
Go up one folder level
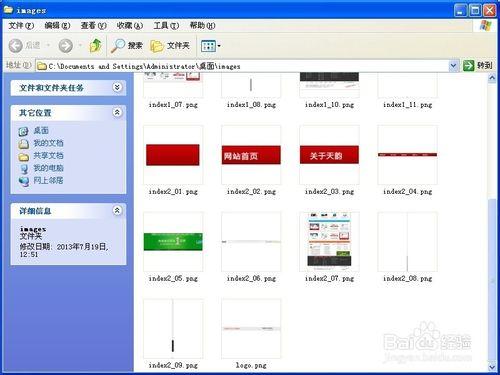coord(96,45)
